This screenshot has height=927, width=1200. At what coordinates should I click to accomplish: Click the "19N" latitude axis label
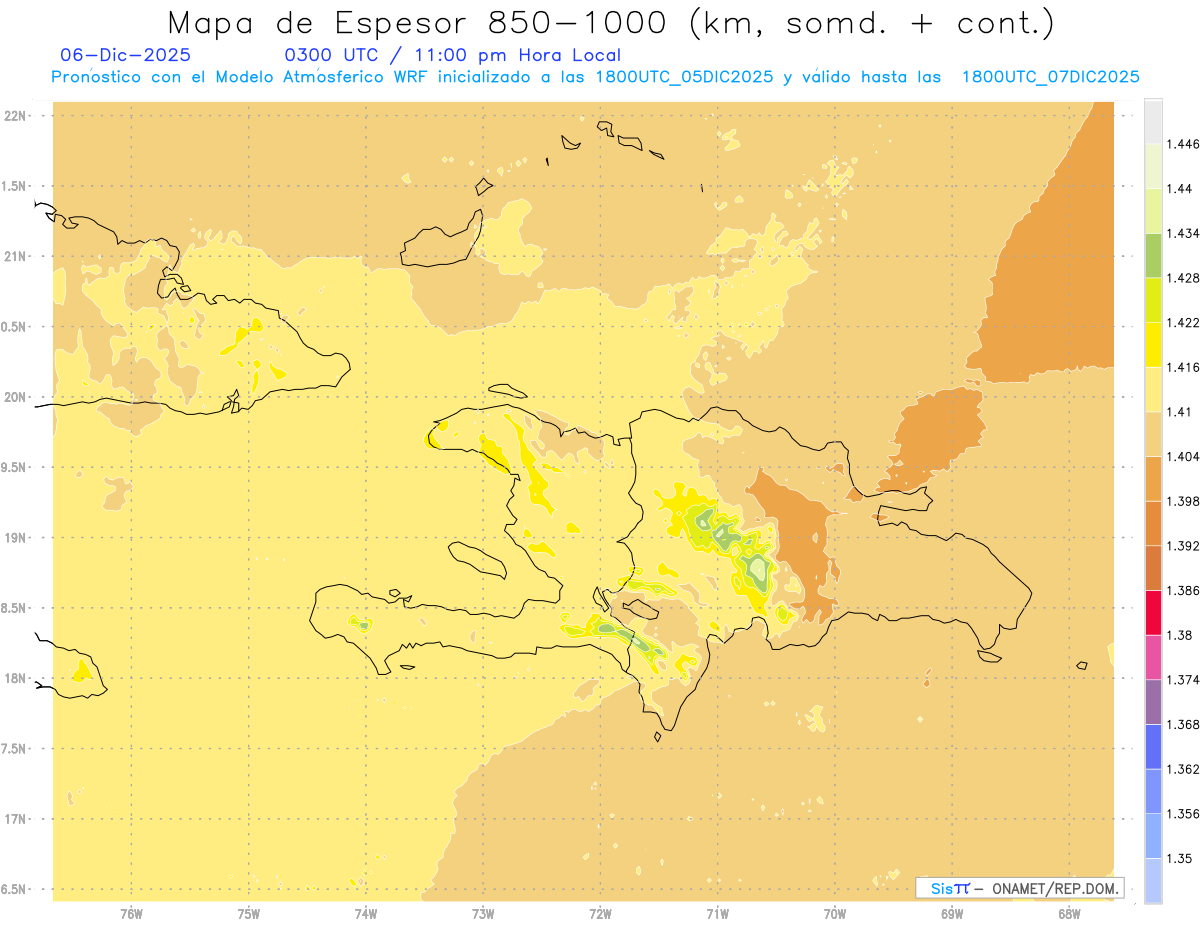pyautogui.click(x=16, y=538)
